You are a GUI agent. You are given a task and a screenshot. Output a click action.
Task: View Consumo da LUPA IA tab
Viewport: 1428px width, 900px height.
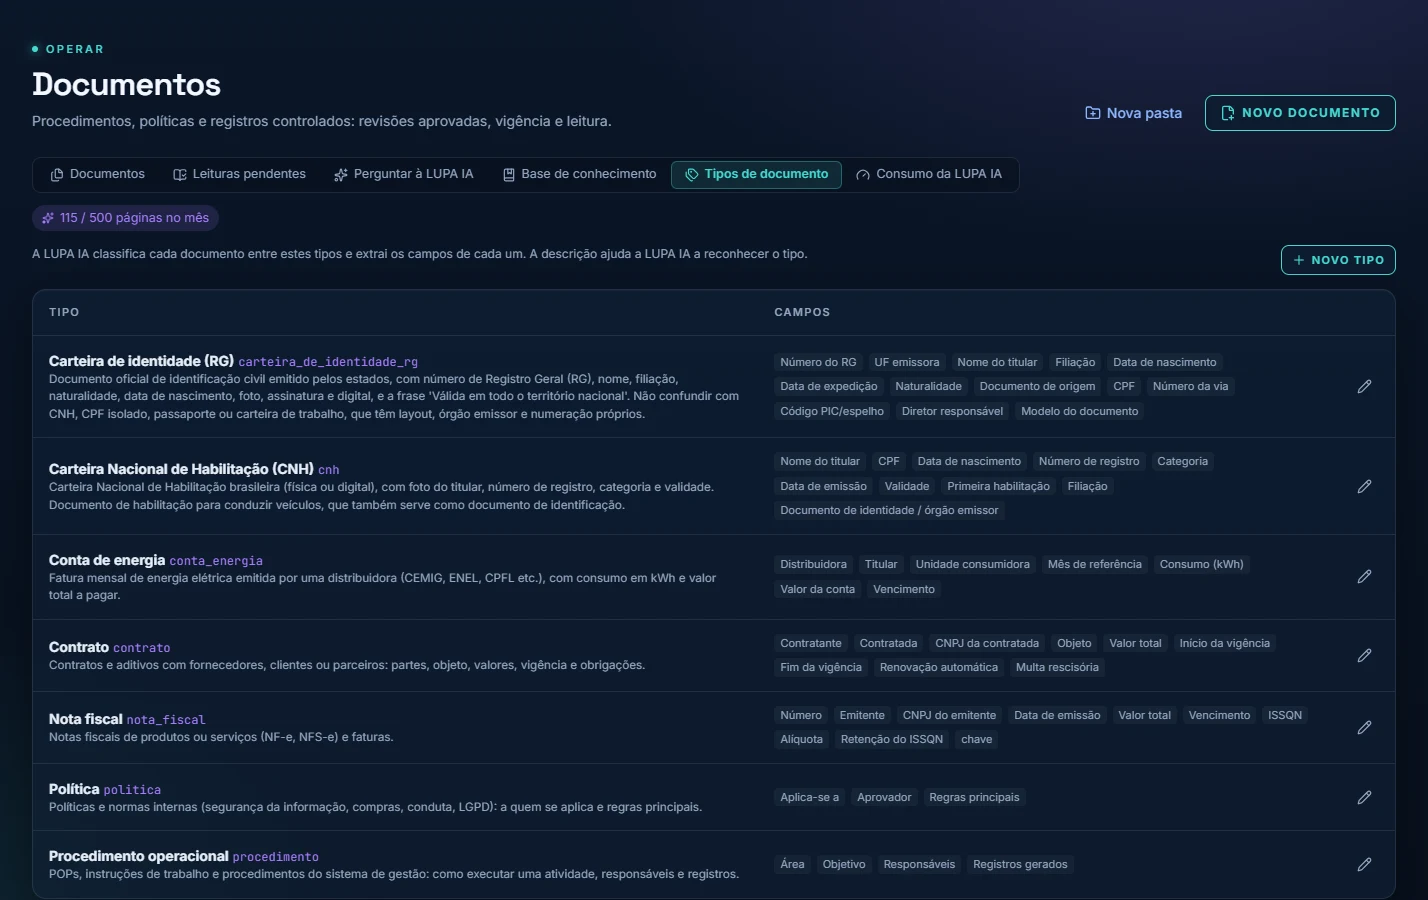929,174
